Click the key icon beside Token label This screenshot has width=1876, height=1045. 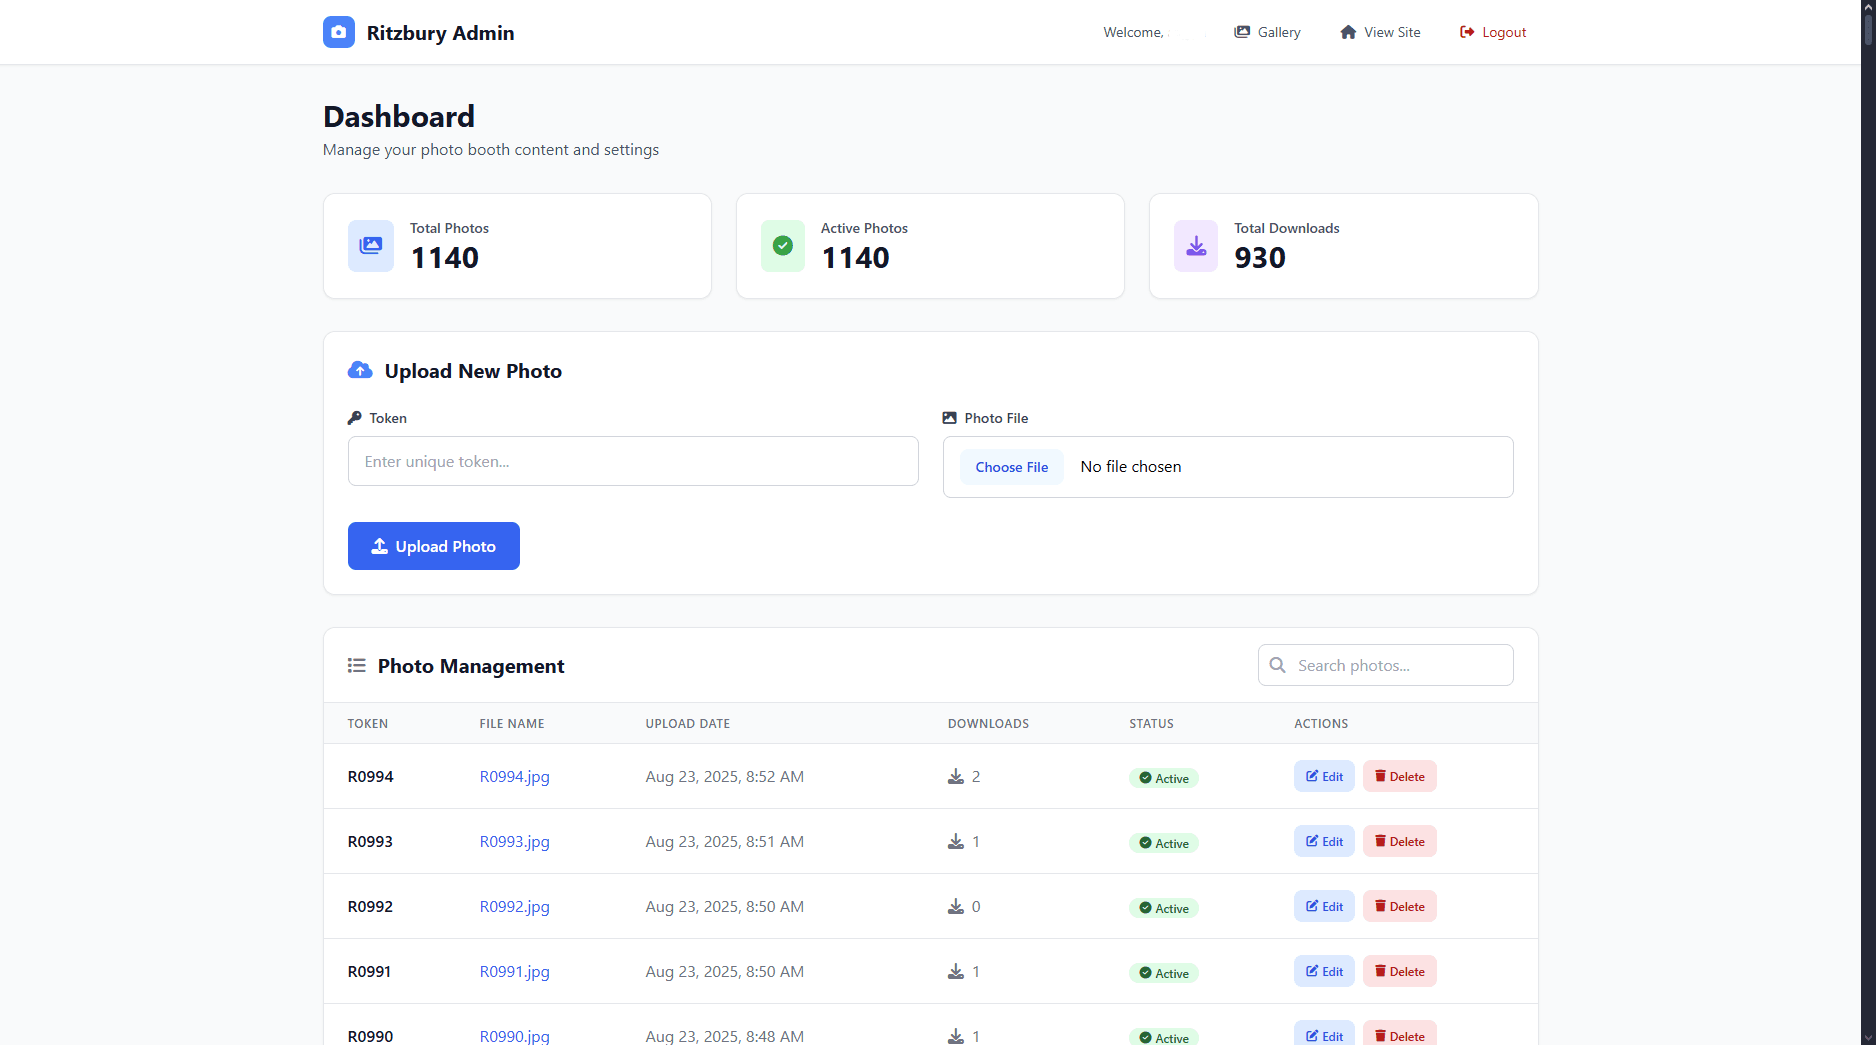(355, 417)
